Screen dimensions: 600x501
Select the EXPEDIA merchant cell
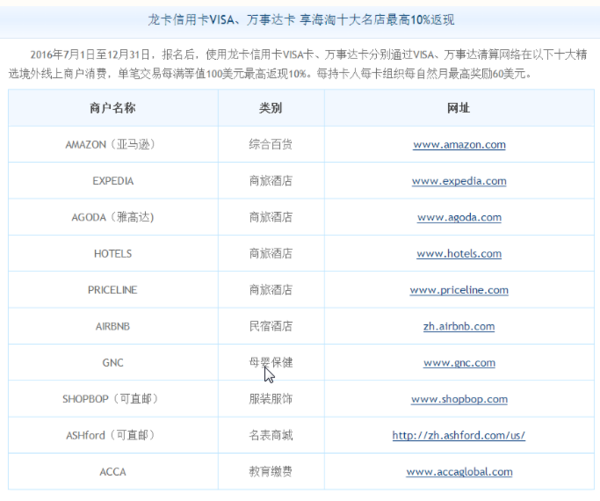click(113, 181)
